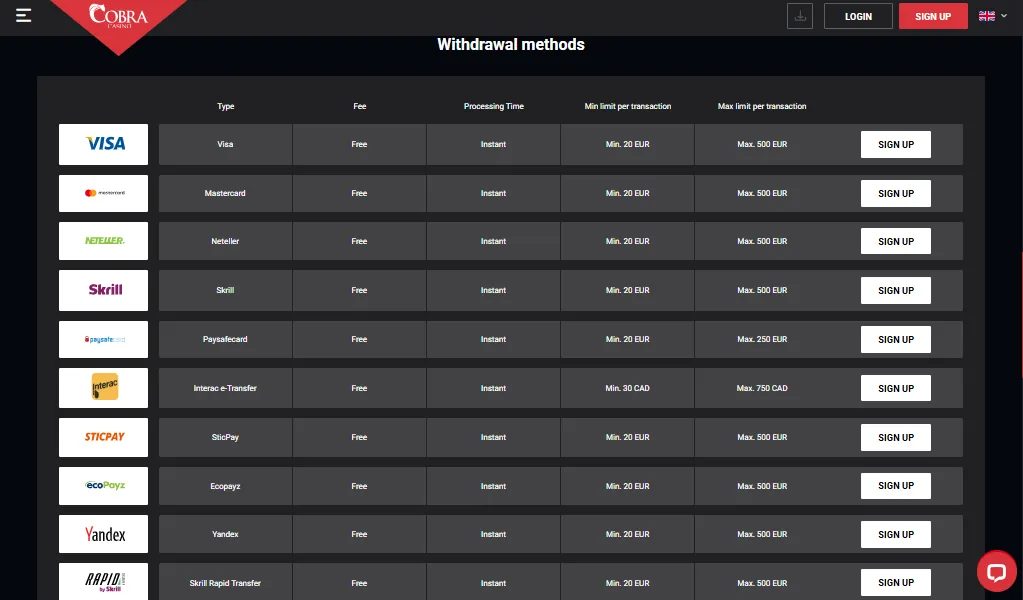Select the Skrill Rapid Transfer type cell

coord(225,582)
